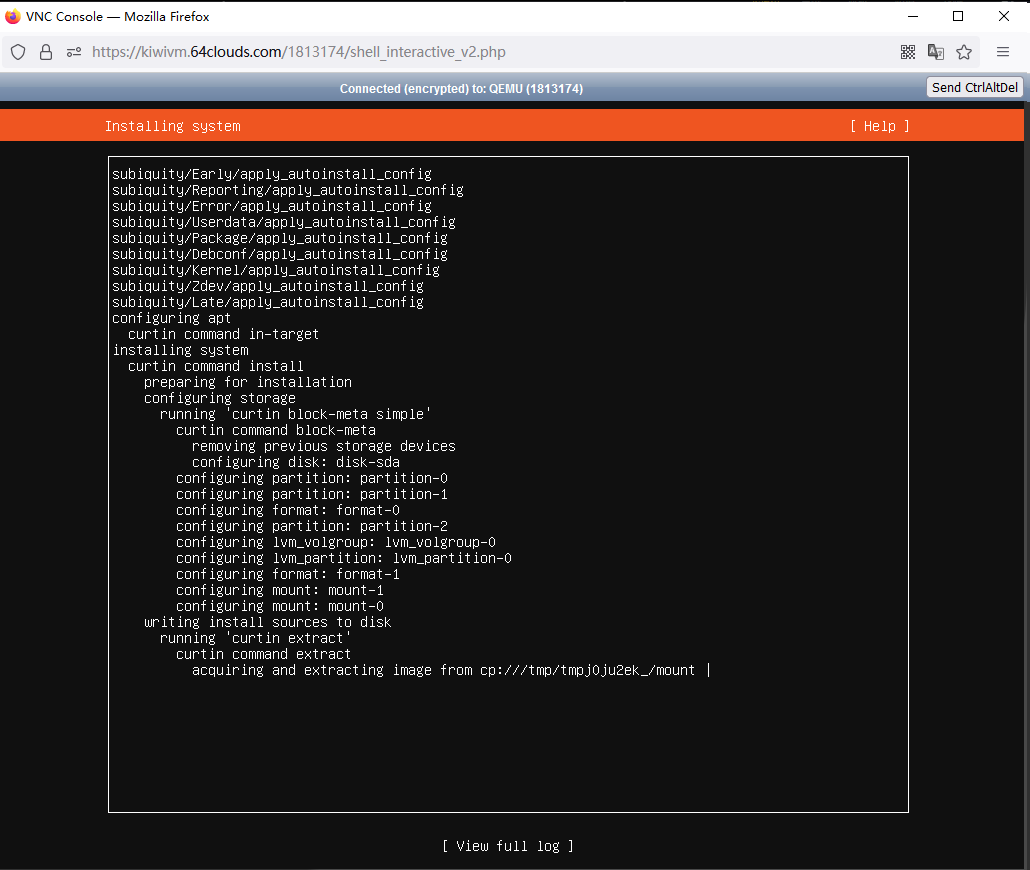Bookmark this page with the star icon
1030x870 pixels.
(x=964, y=52)
